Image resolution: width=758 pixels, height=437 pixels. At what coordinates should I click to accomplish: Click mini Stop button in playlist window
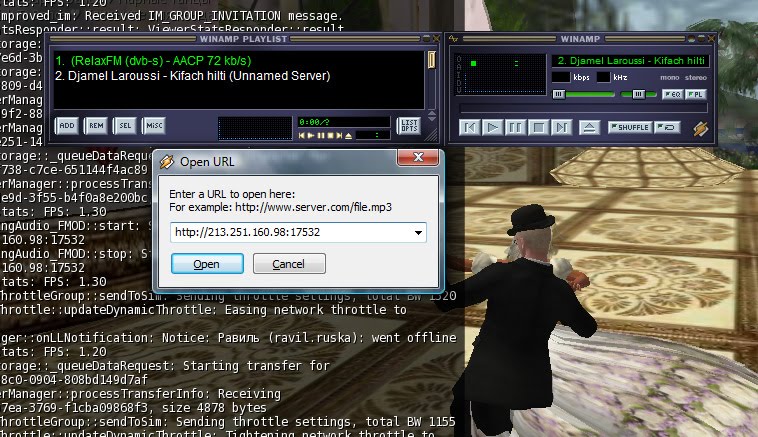[x=331, y=136]
